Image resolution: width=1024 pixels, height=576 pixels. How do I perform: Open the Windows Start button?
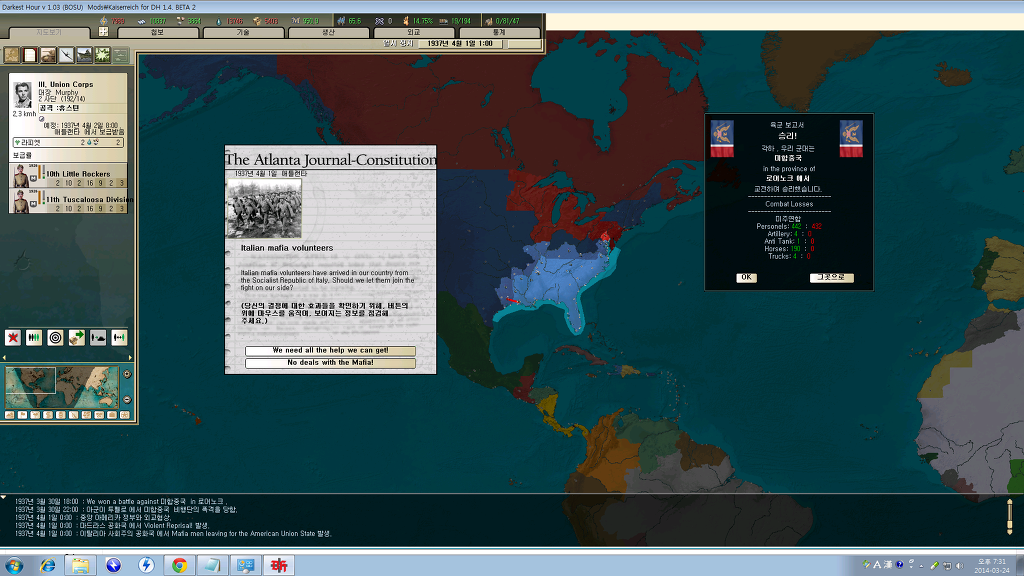[x=14, y=565]
